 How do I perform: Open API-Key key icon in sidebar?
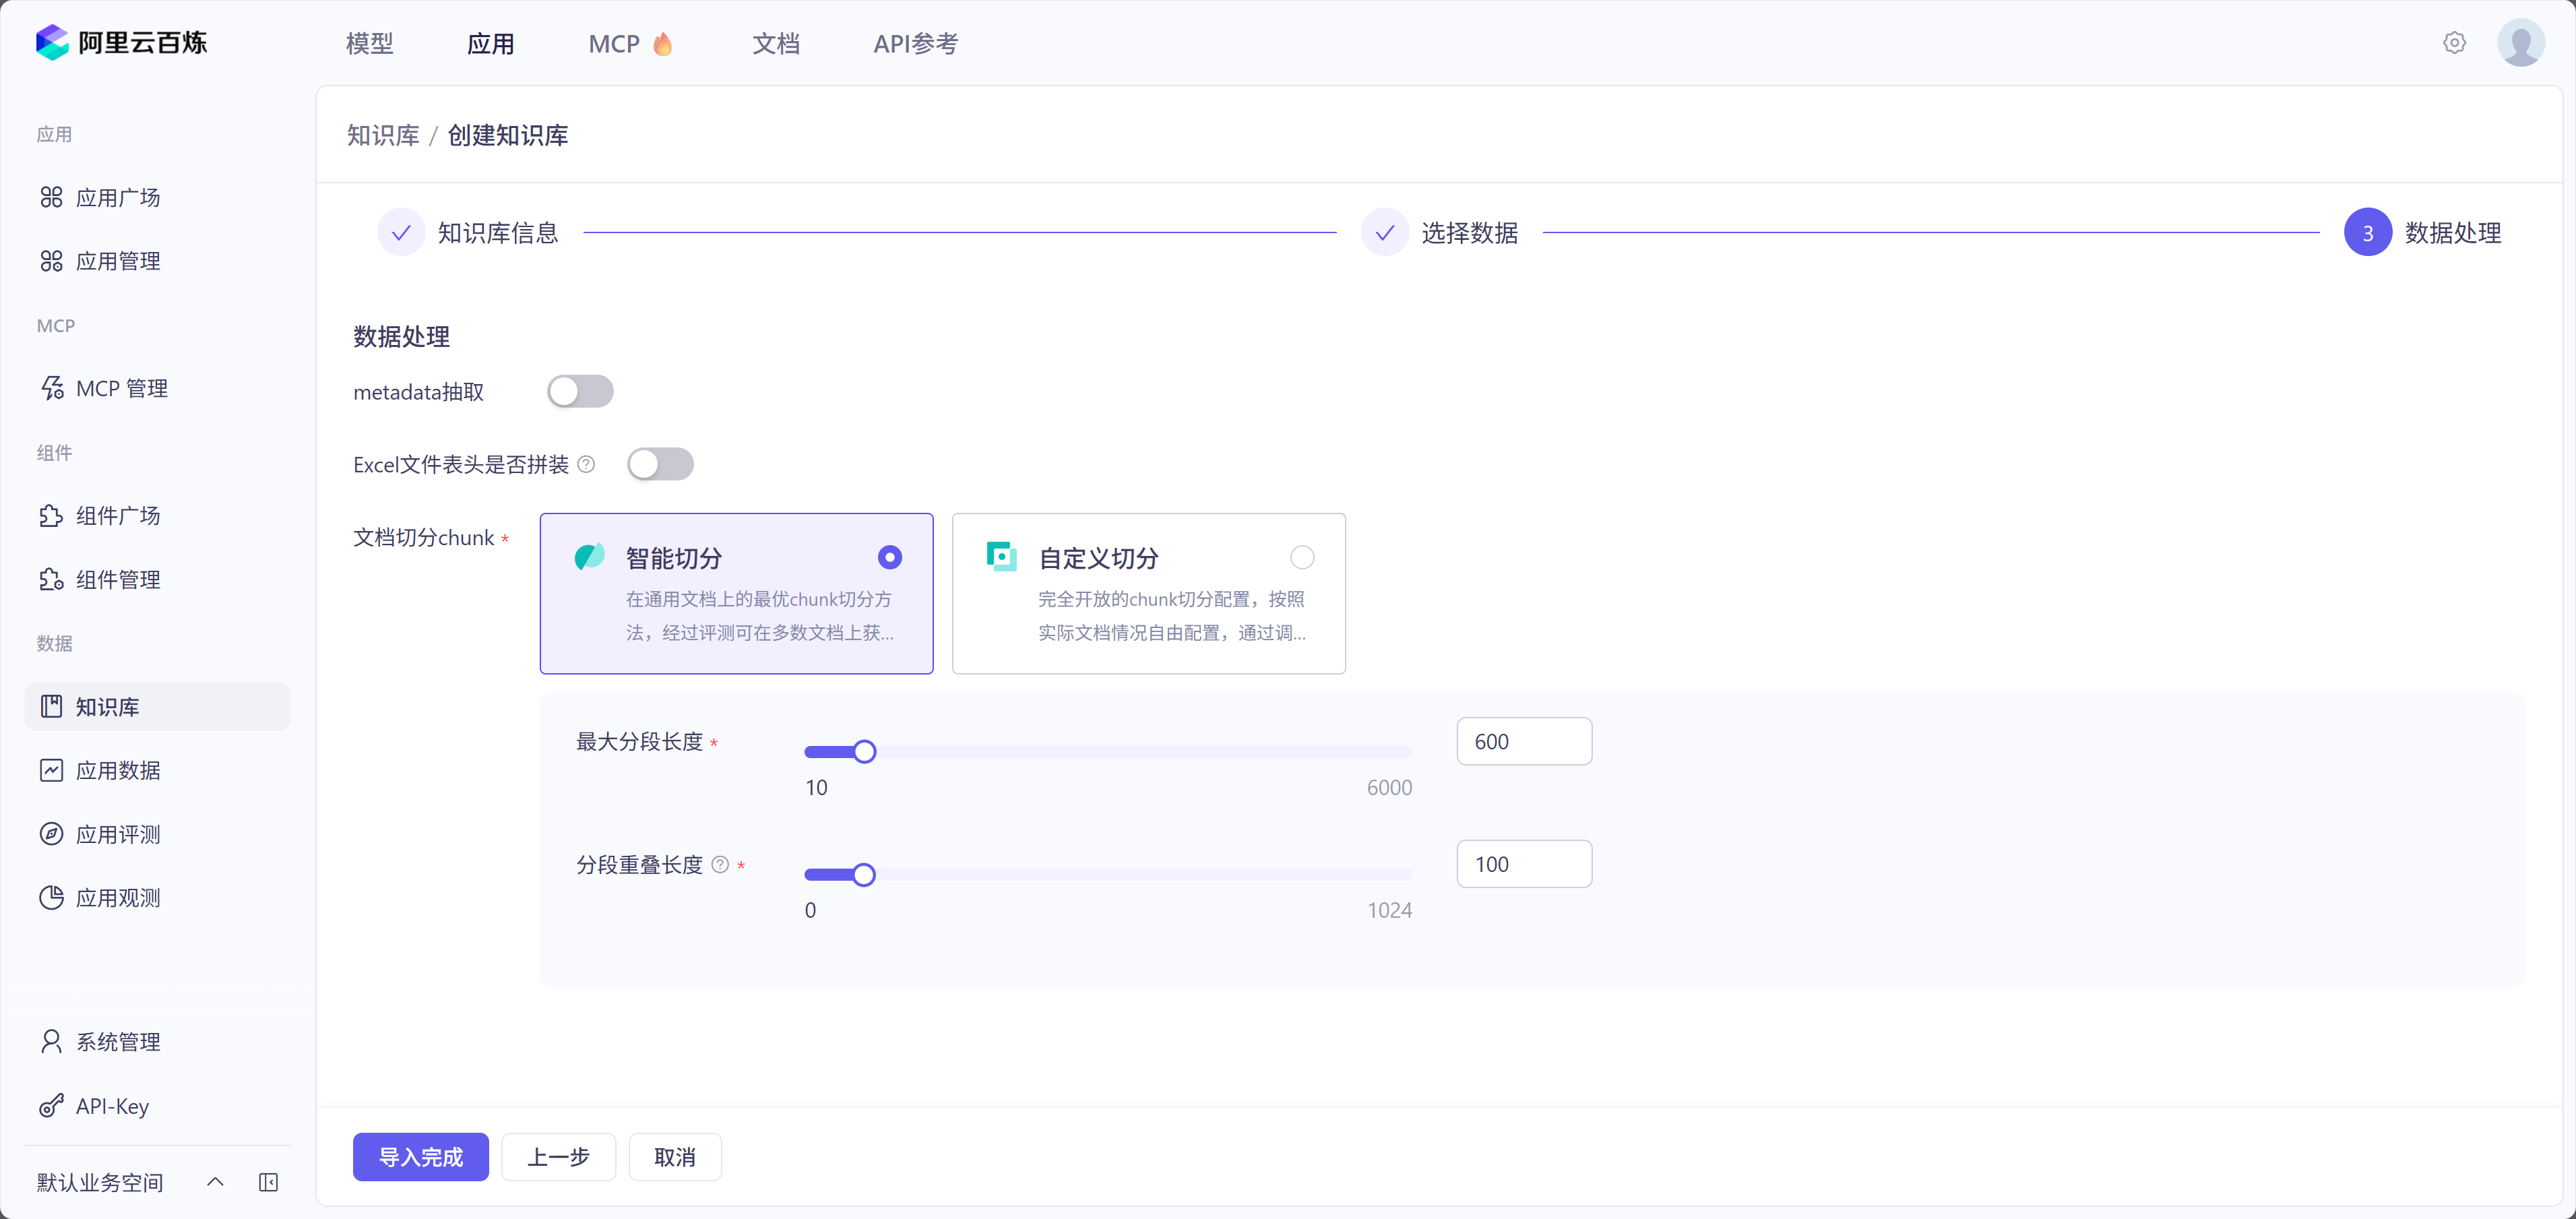[52, 1106]
